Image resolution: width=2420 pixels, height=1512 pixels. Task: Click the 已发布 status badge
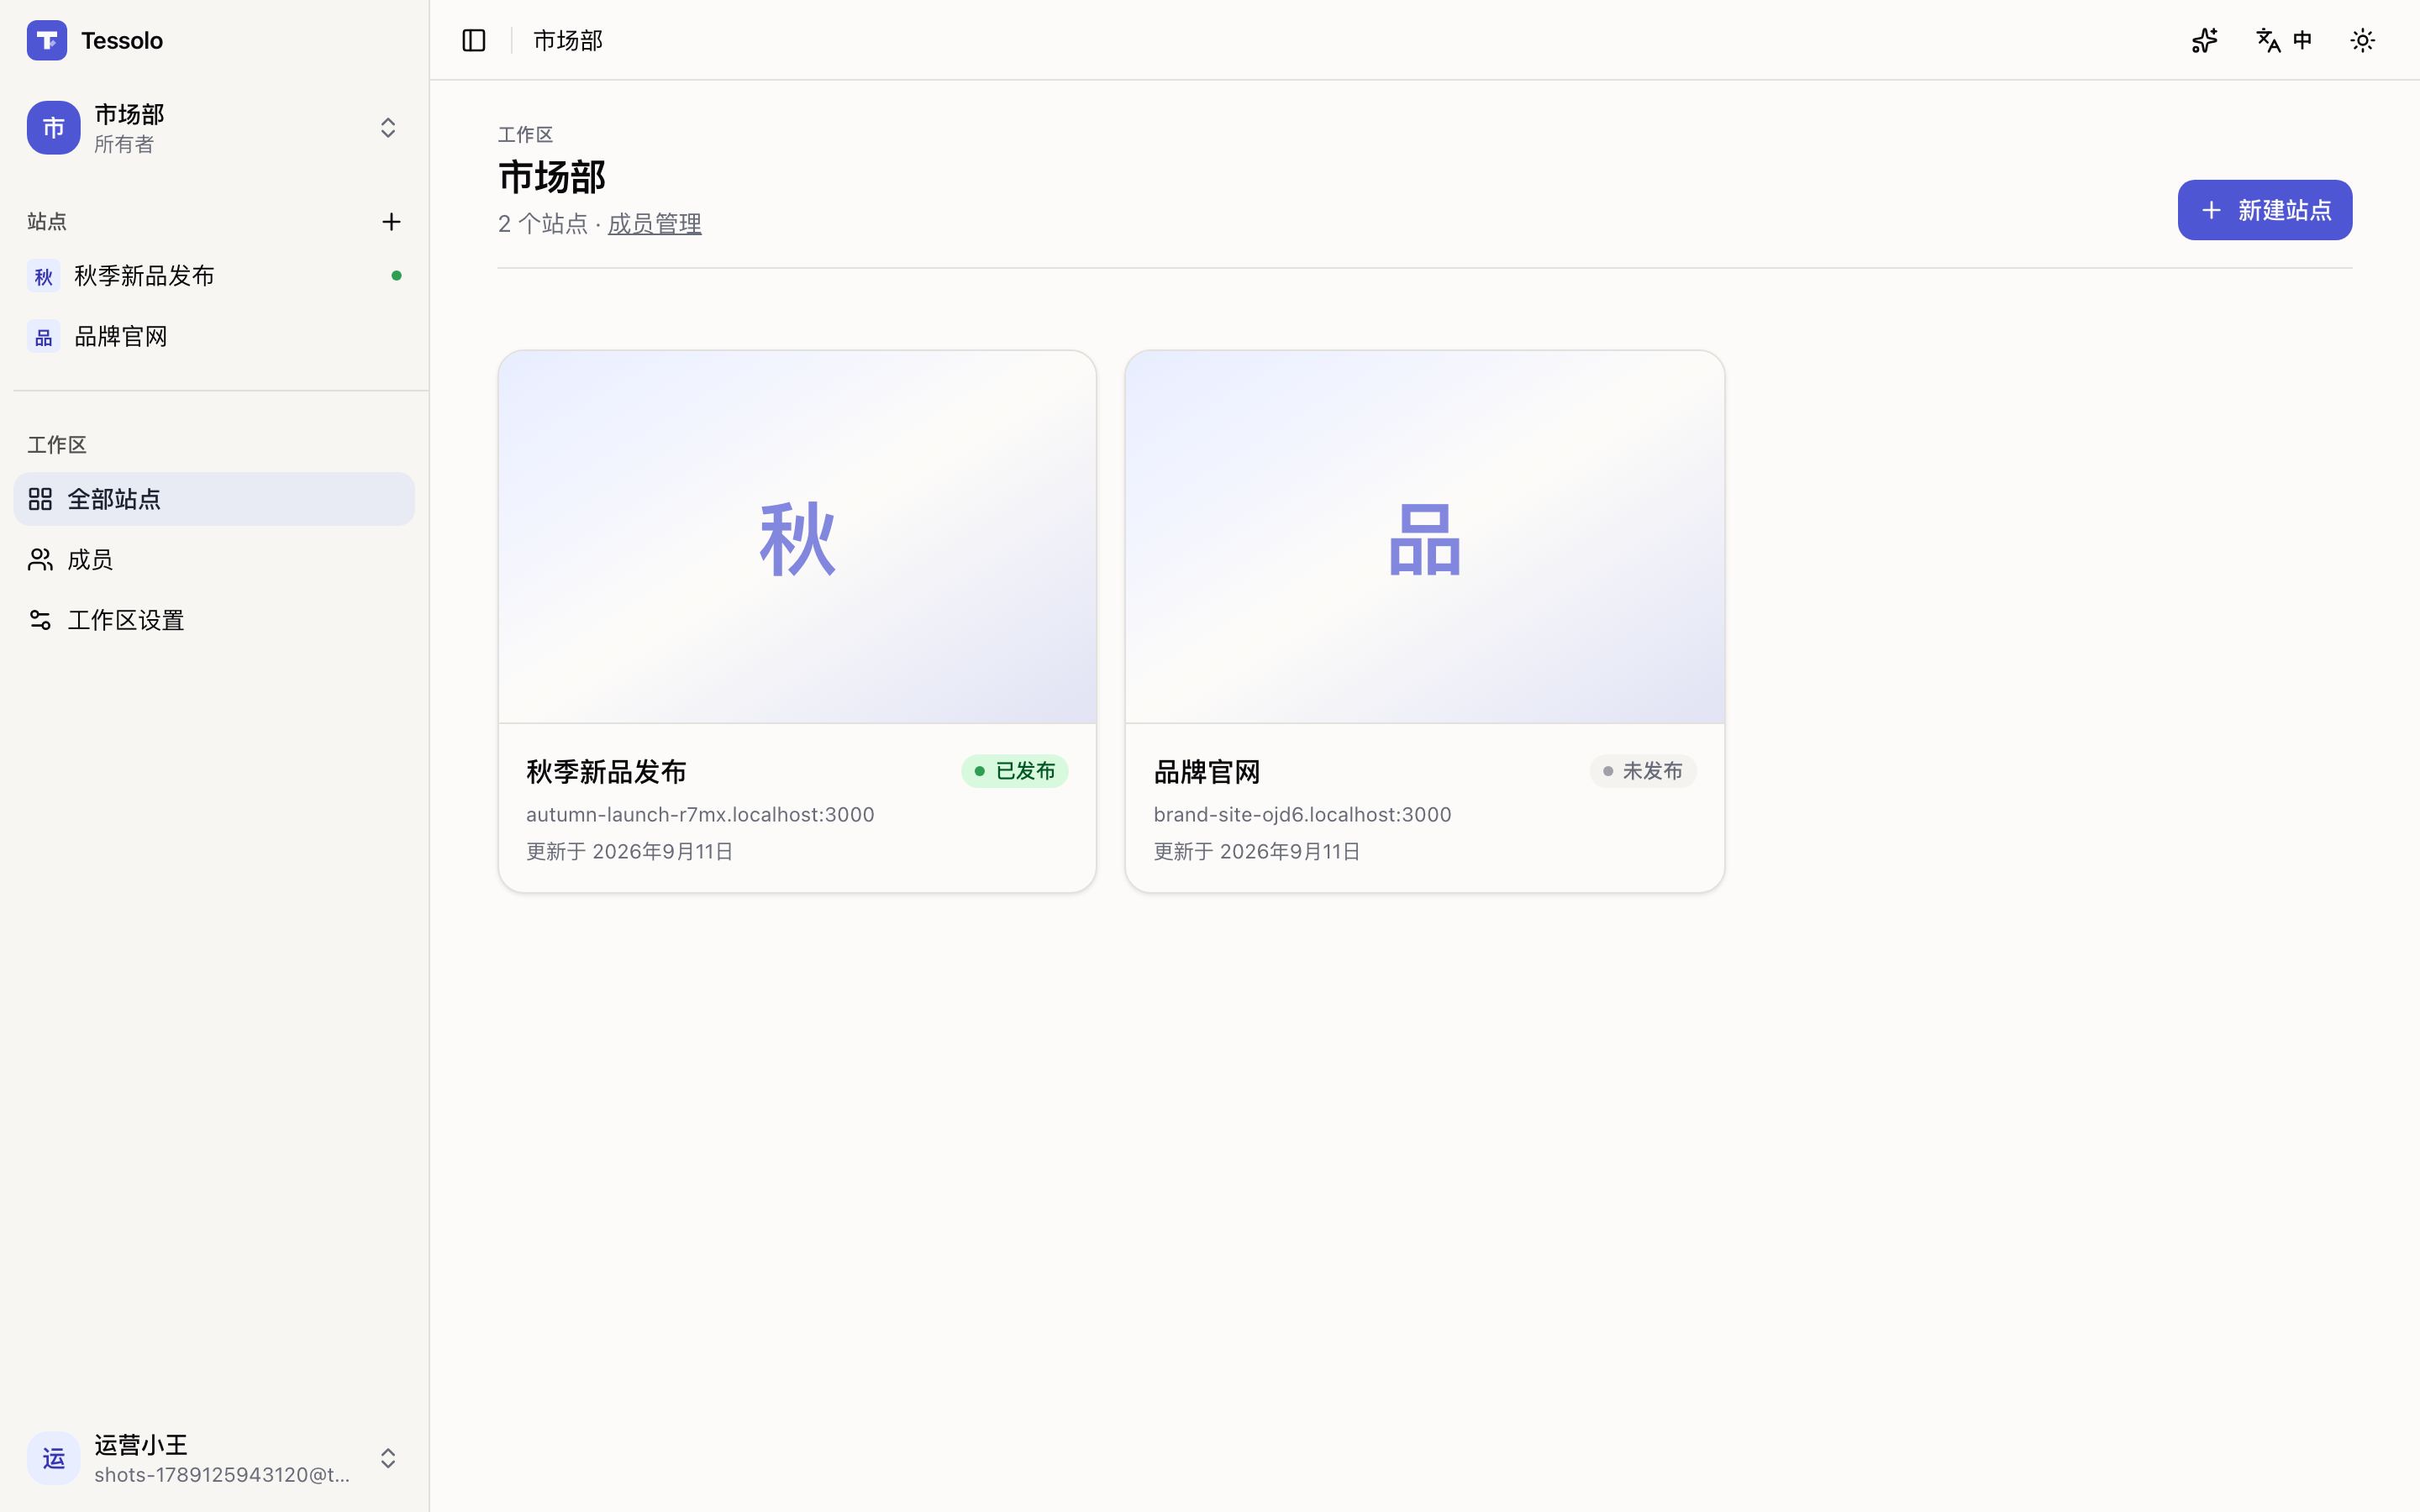click(x=1014, y=771)
